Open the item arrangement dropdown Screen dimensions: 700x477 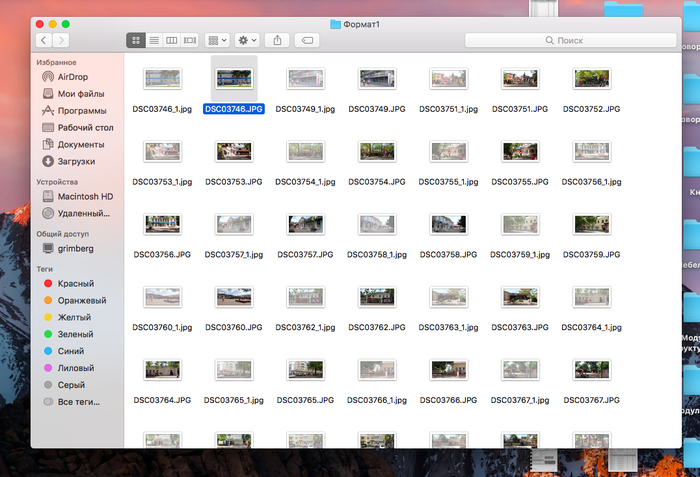[216, 40]
